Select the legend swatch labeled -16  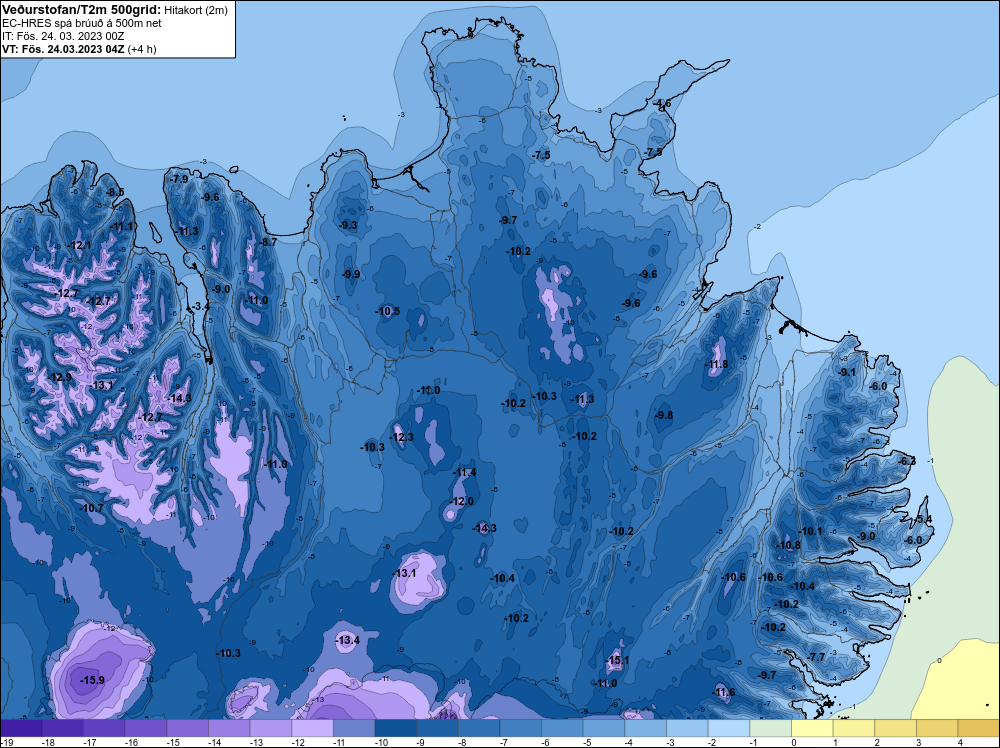[x=146, y=728]
